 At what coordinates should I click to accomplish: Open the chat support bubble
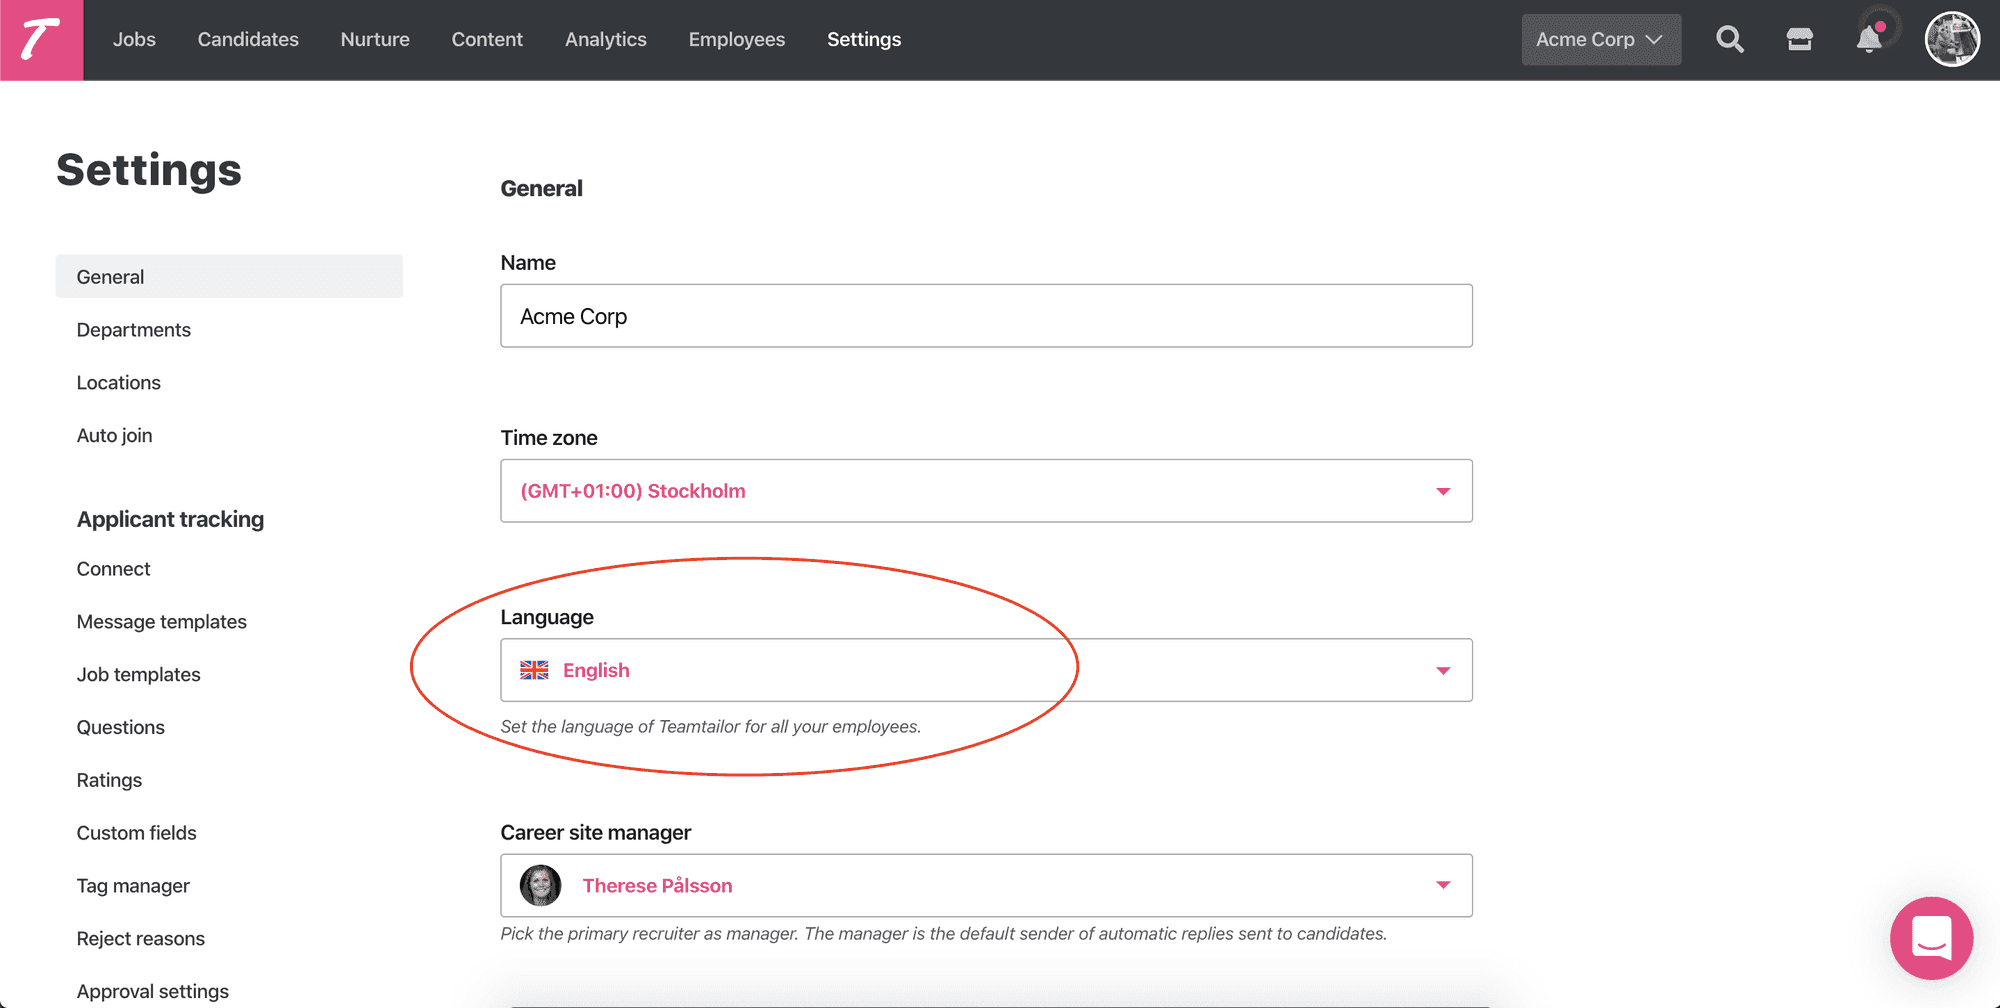click(x=1931, y=938)
